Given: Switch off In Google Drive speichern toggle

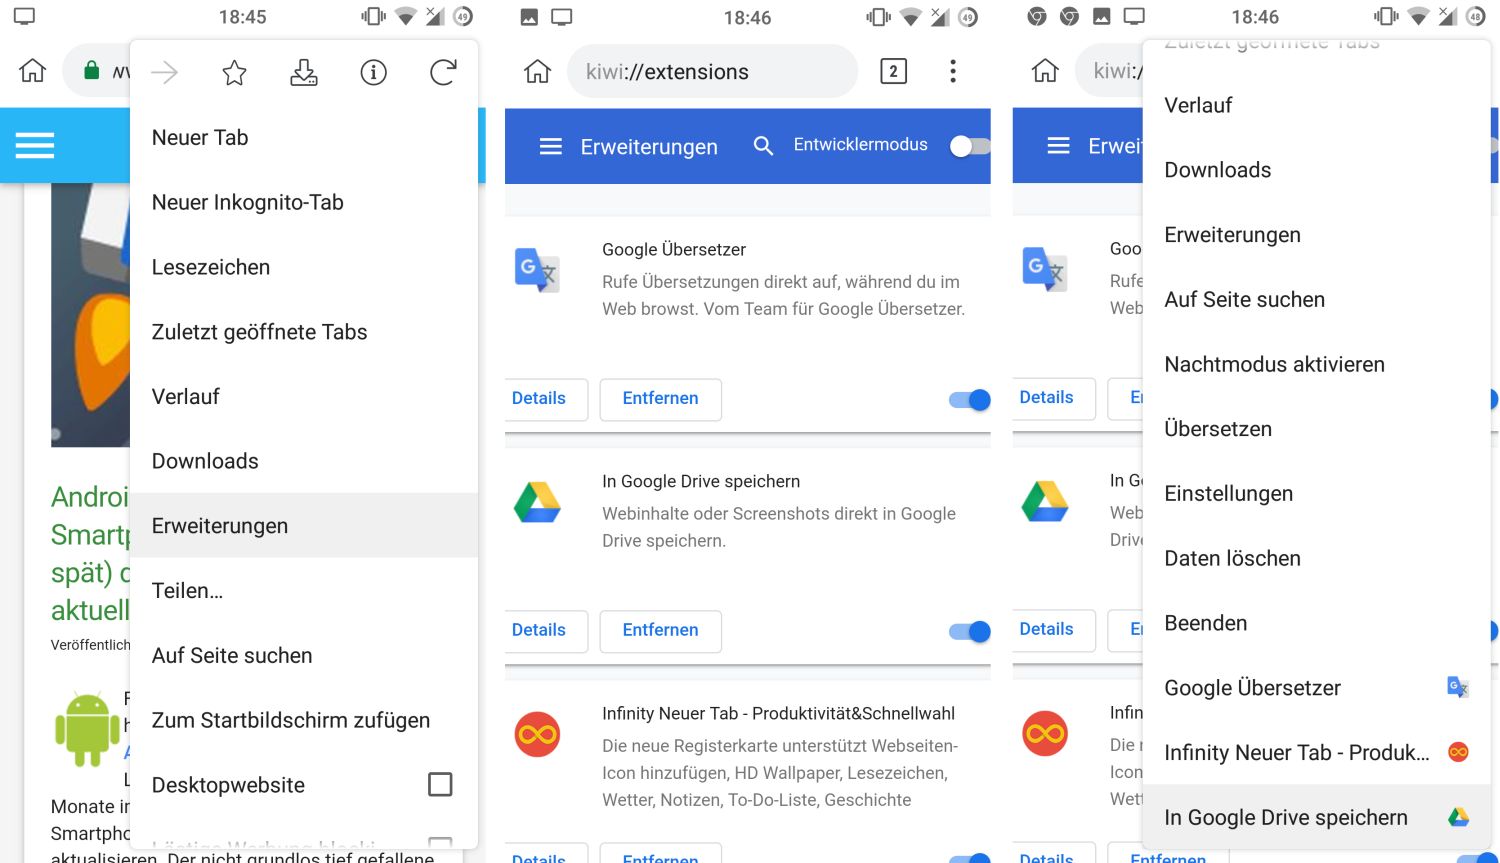Looking at the screenshot, I should coord(969,632).
